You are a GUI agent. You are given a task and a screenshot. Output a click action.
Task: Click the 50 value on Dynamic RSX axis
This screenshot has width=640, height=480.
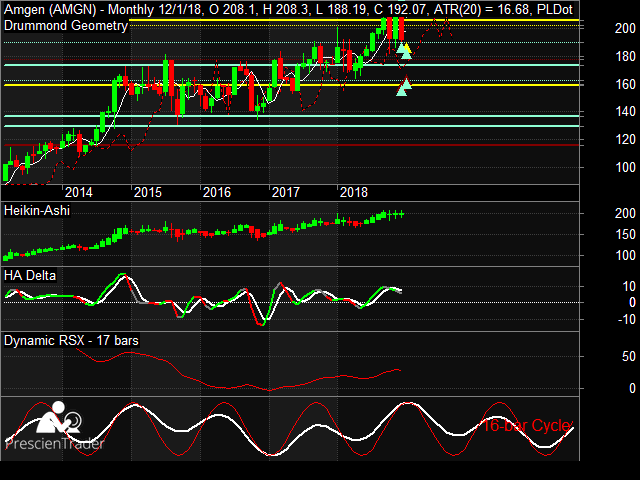point(629,356)
